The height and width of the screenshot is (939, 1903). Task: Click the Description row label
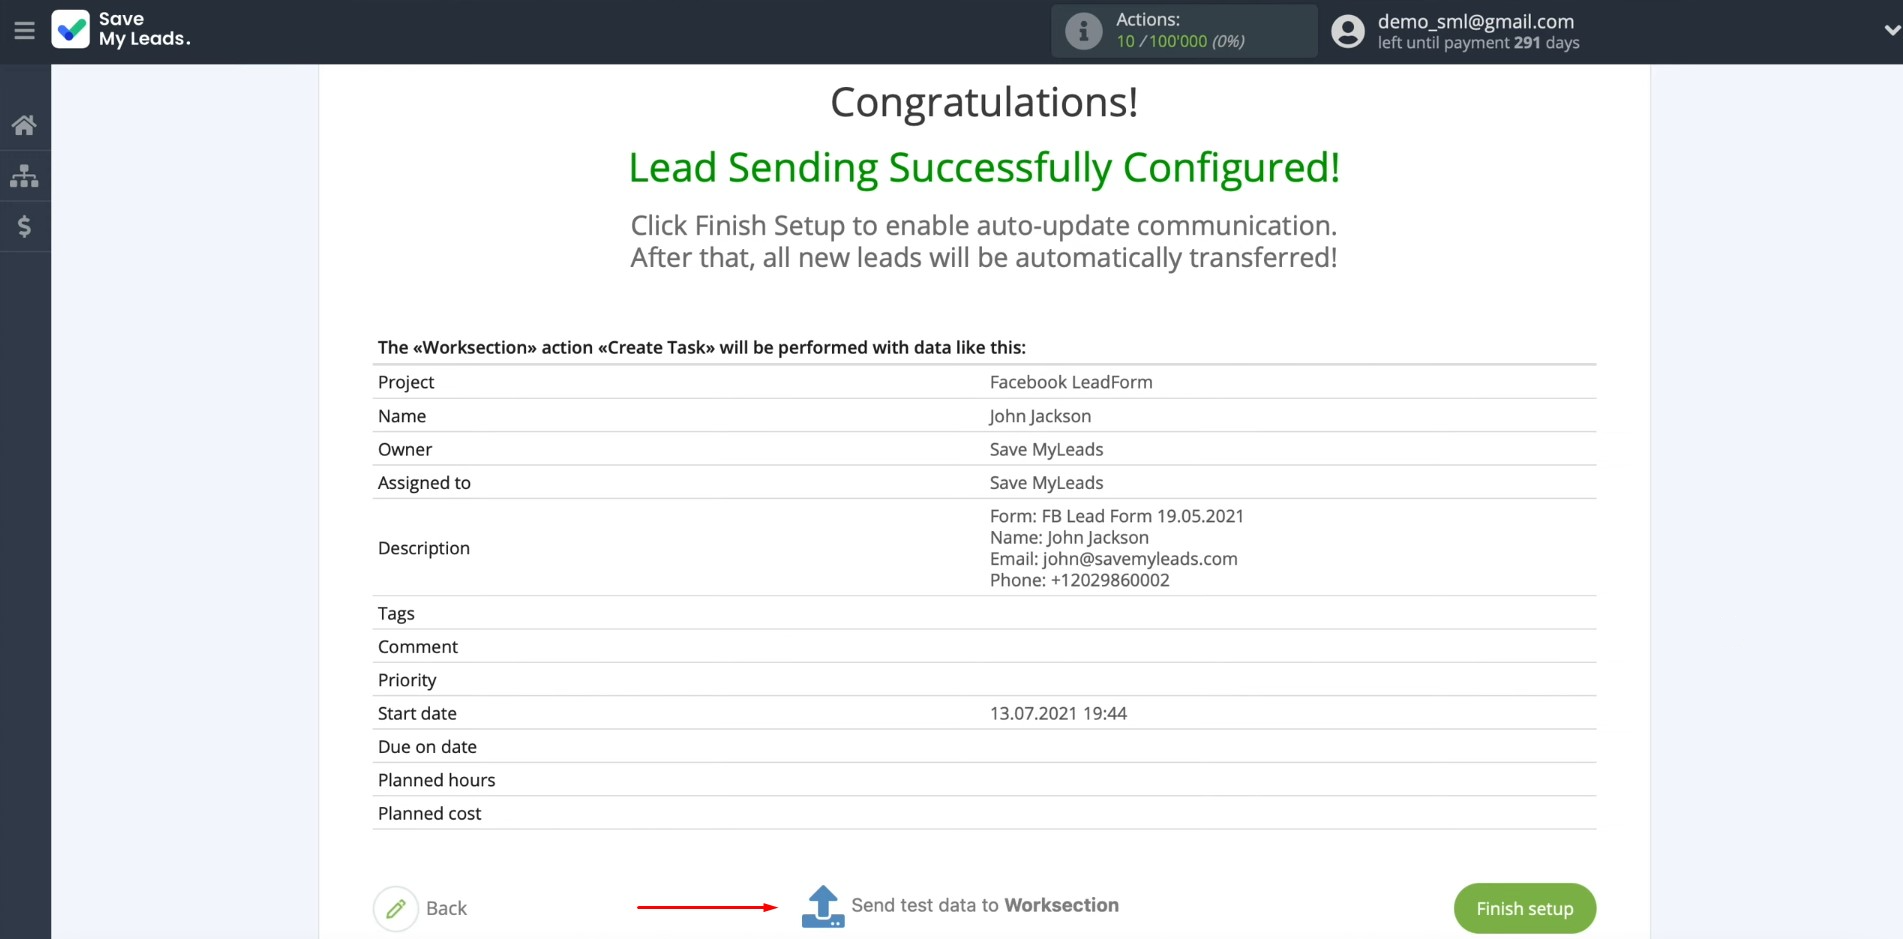pos(424,548)
